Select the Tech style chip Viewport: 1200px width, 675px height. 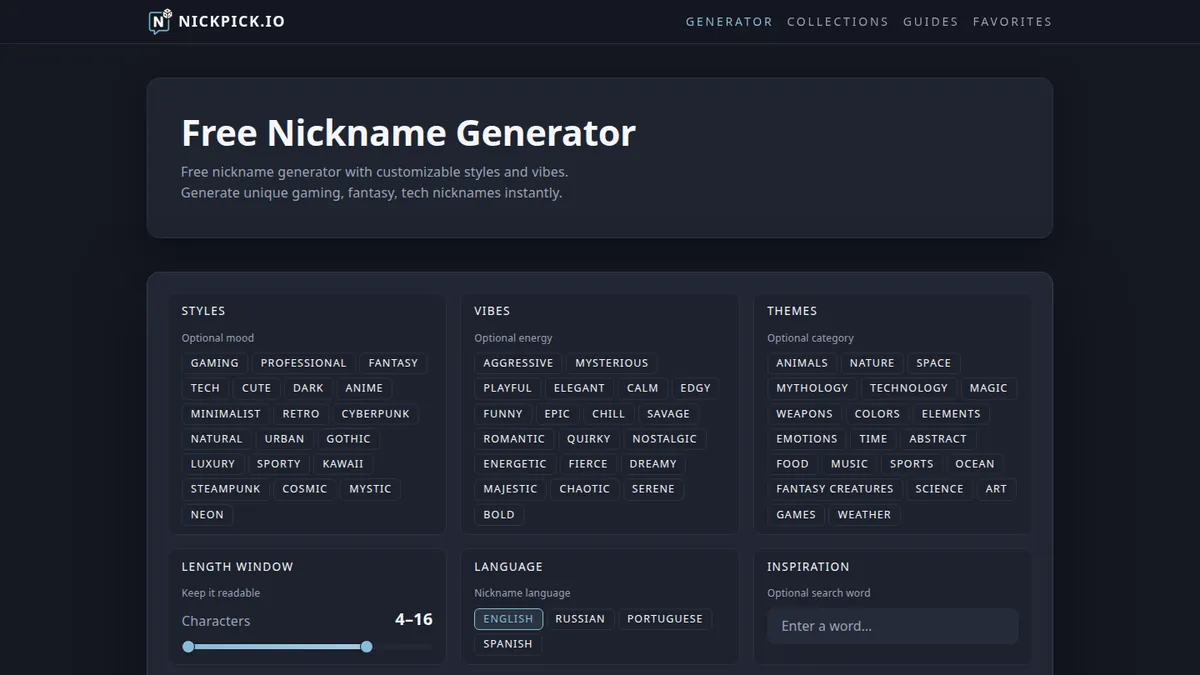point(205,388)
